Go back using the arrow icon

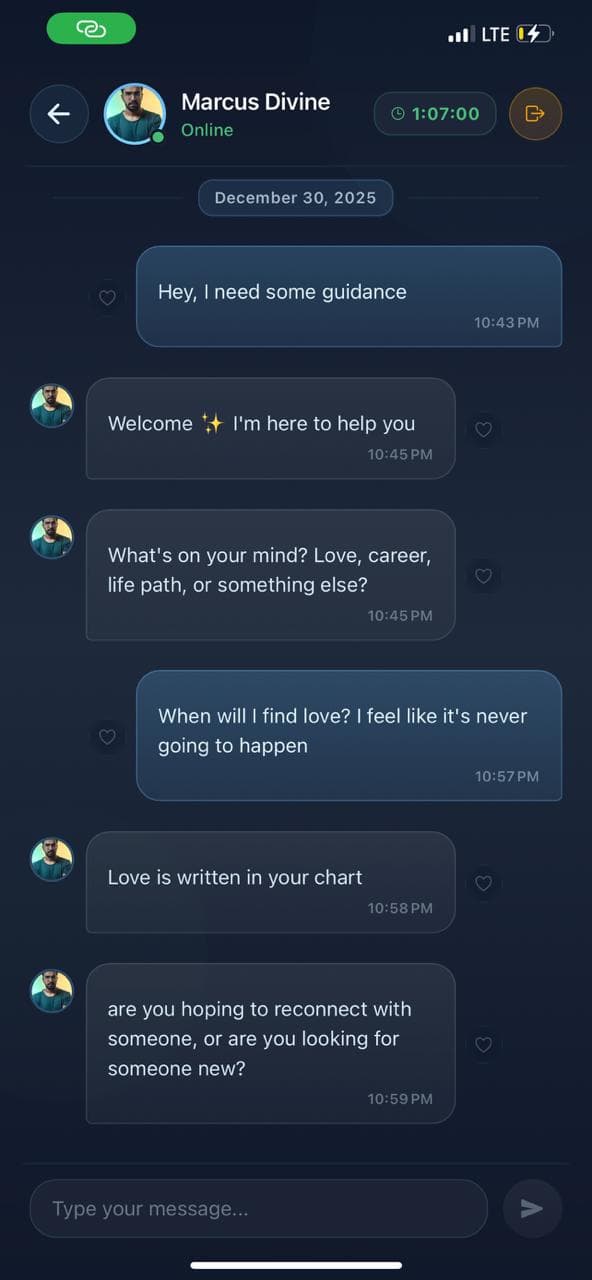[x=58, y=113]
